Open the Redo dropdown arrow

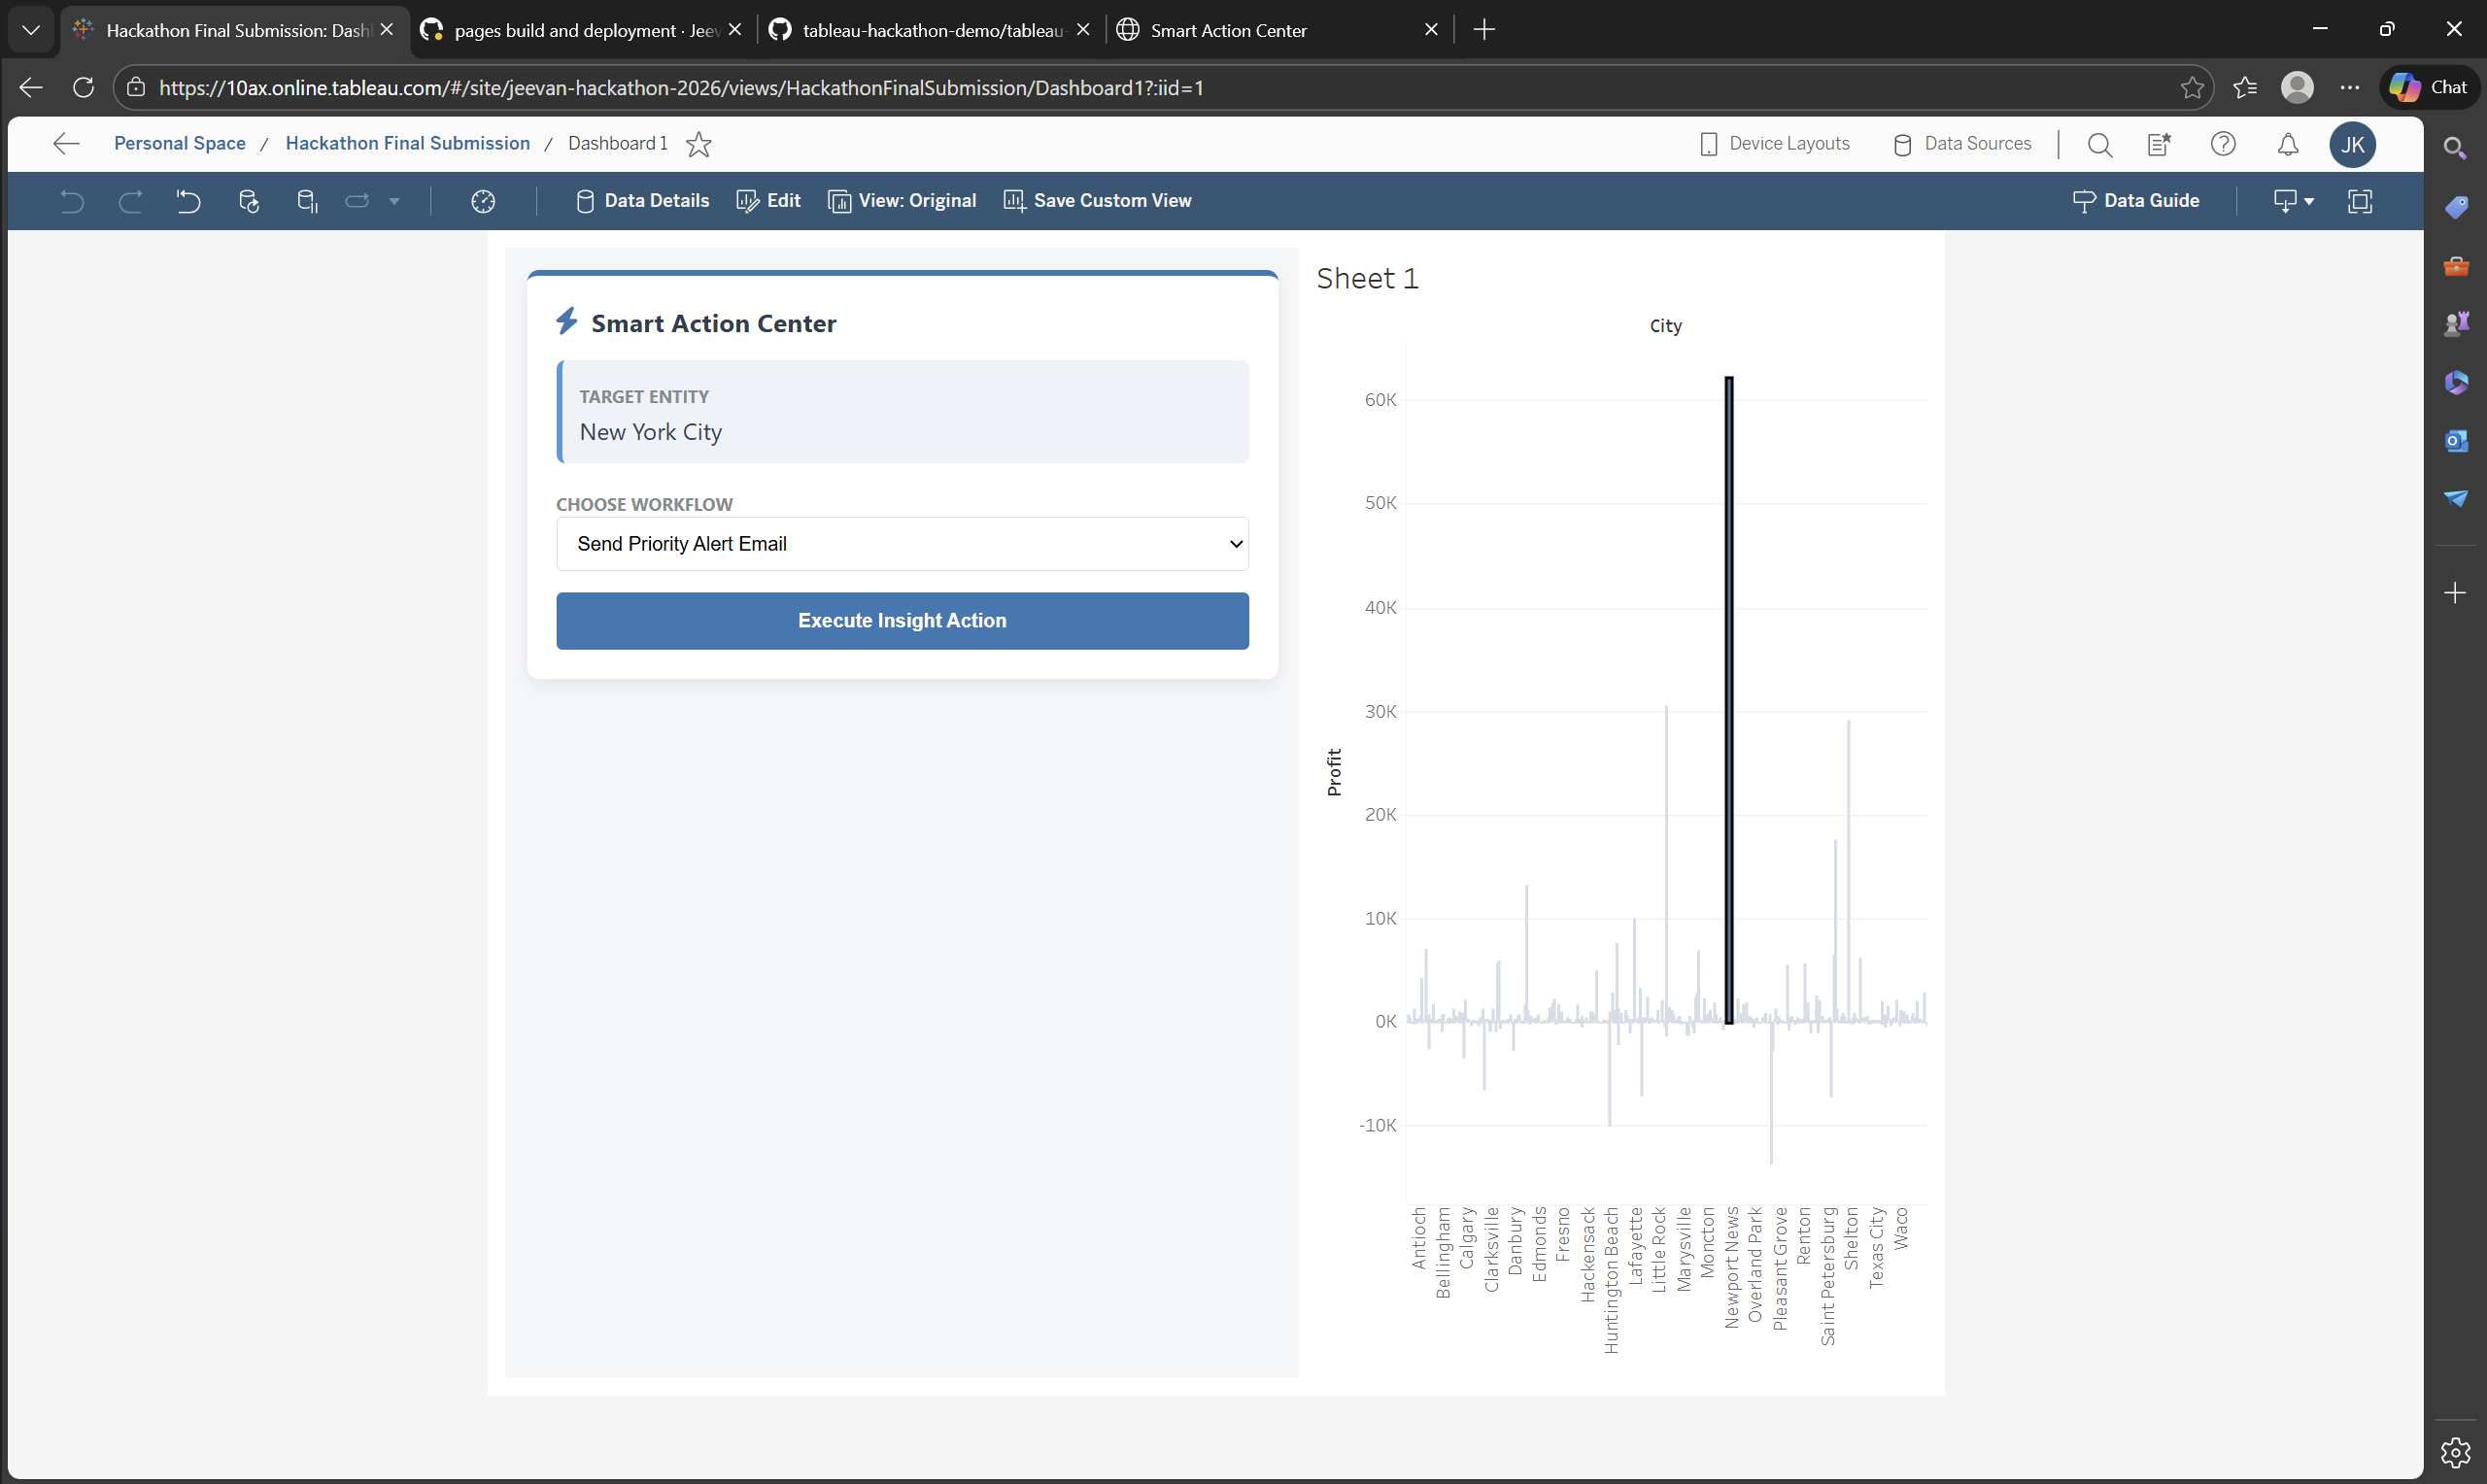[393, 201]
